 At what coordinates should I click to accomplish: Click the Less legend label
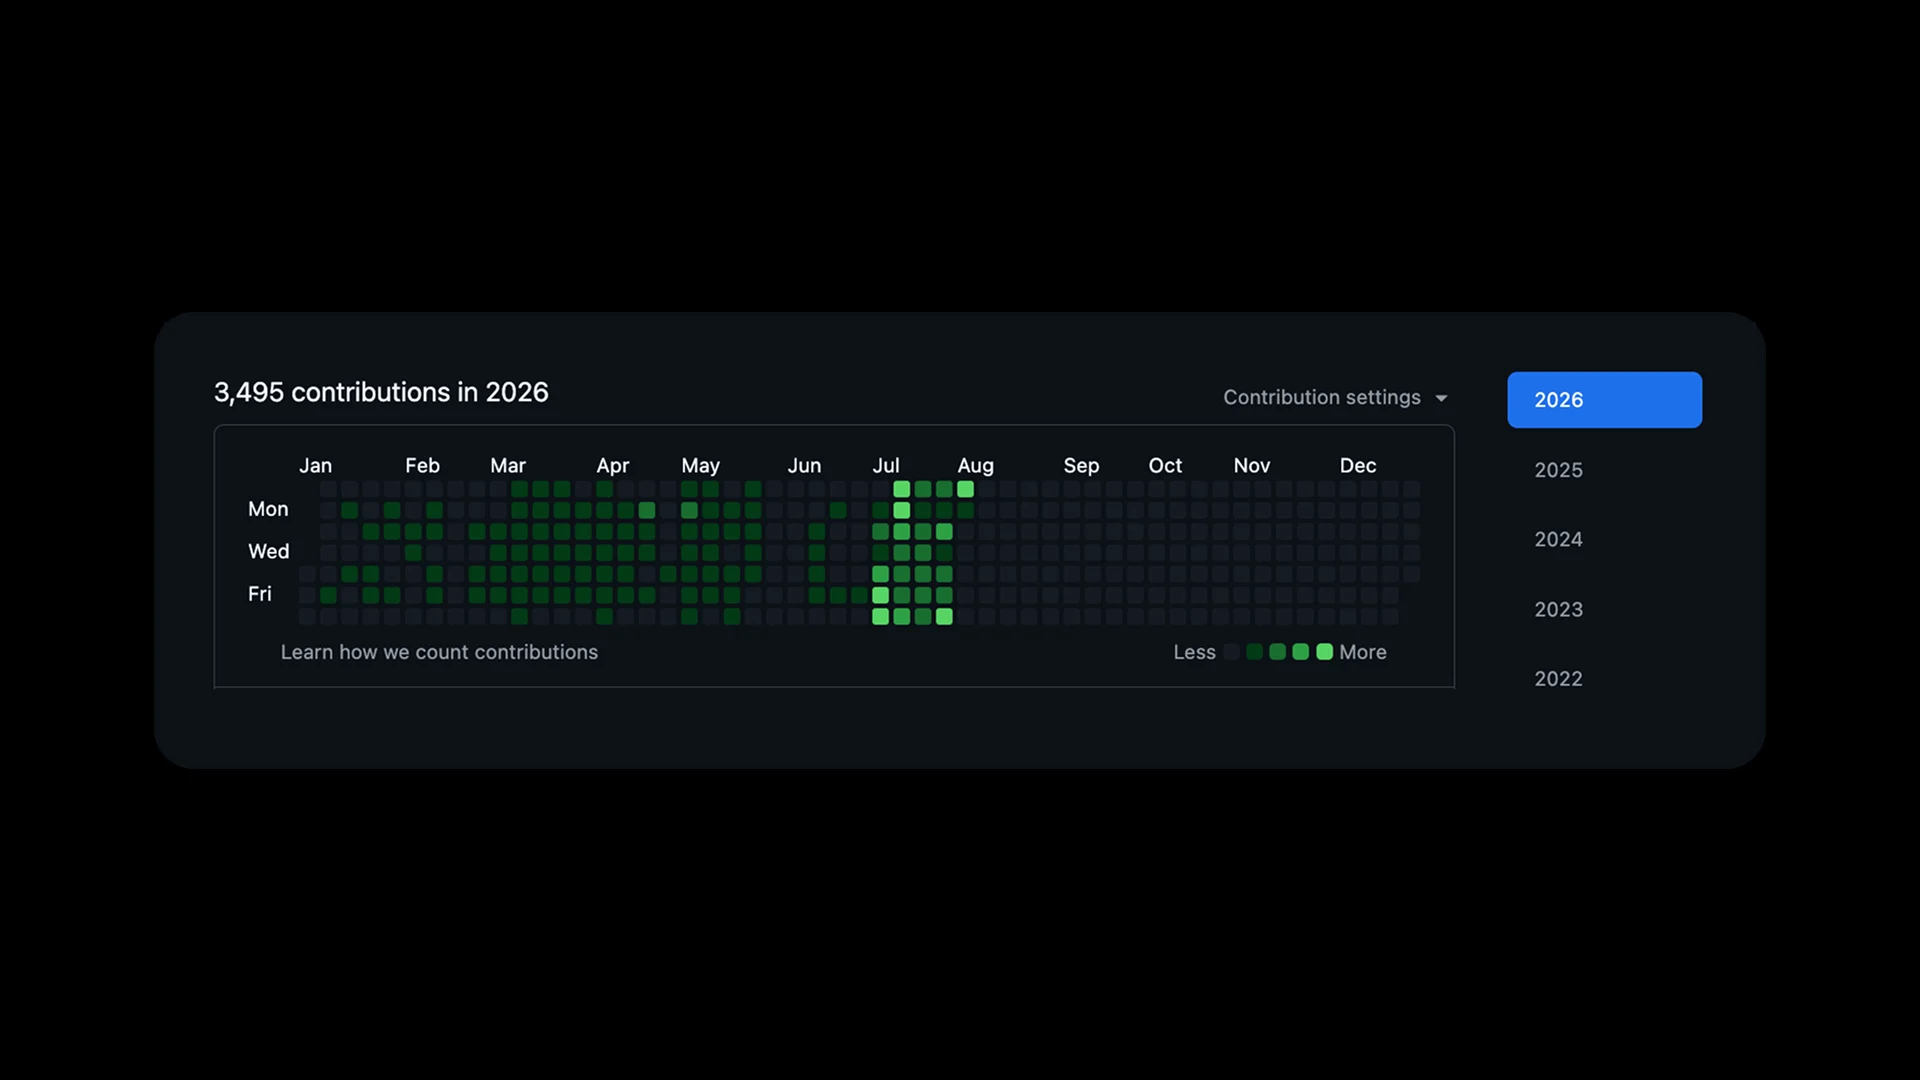click(x=1194, y=652)
